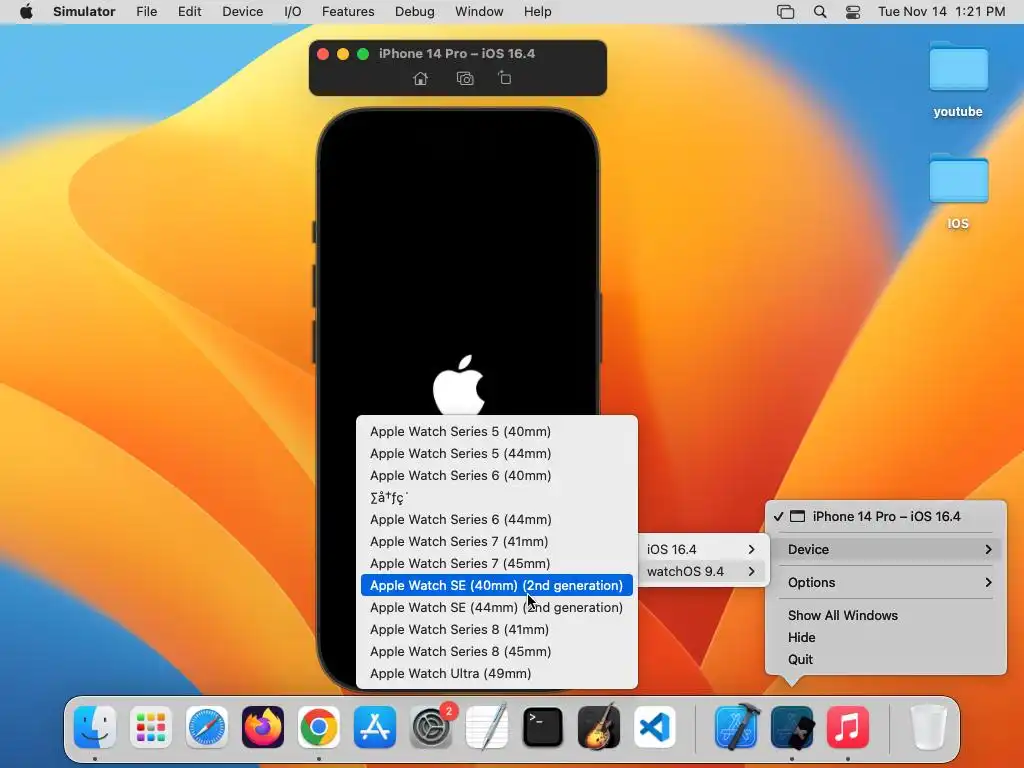Open the I/O menu
Image resolution: width=1024 pixels, height=768 pixels.
(x=293, y=12)
